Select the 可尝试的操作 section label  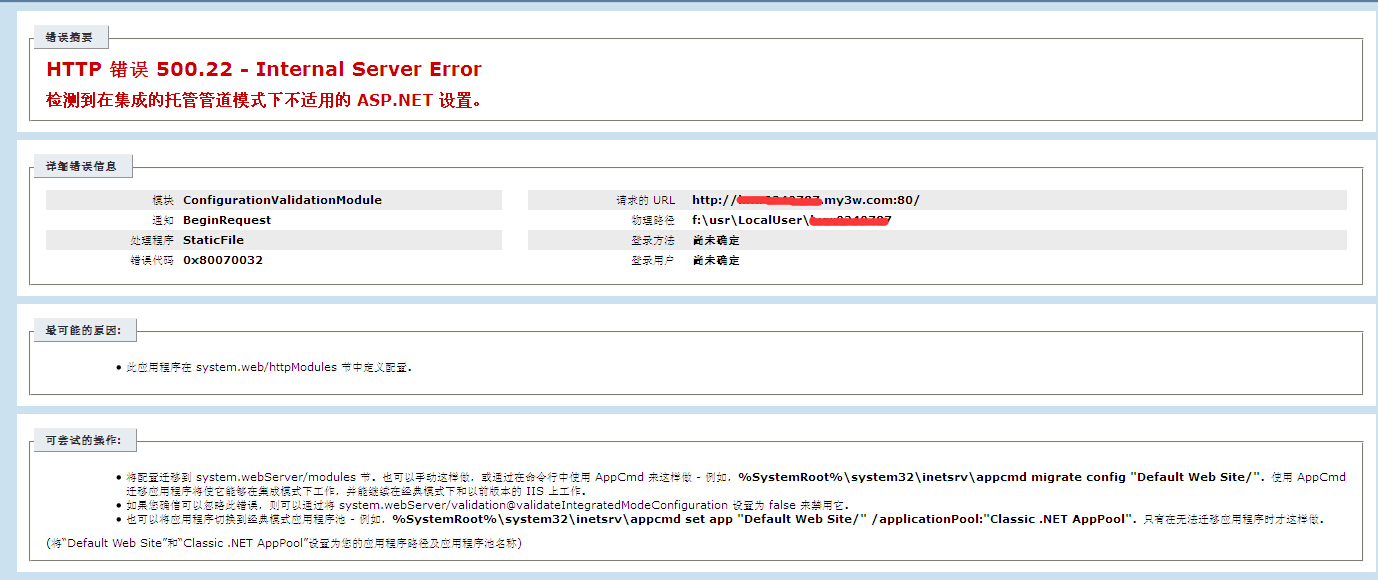[84, 441]
